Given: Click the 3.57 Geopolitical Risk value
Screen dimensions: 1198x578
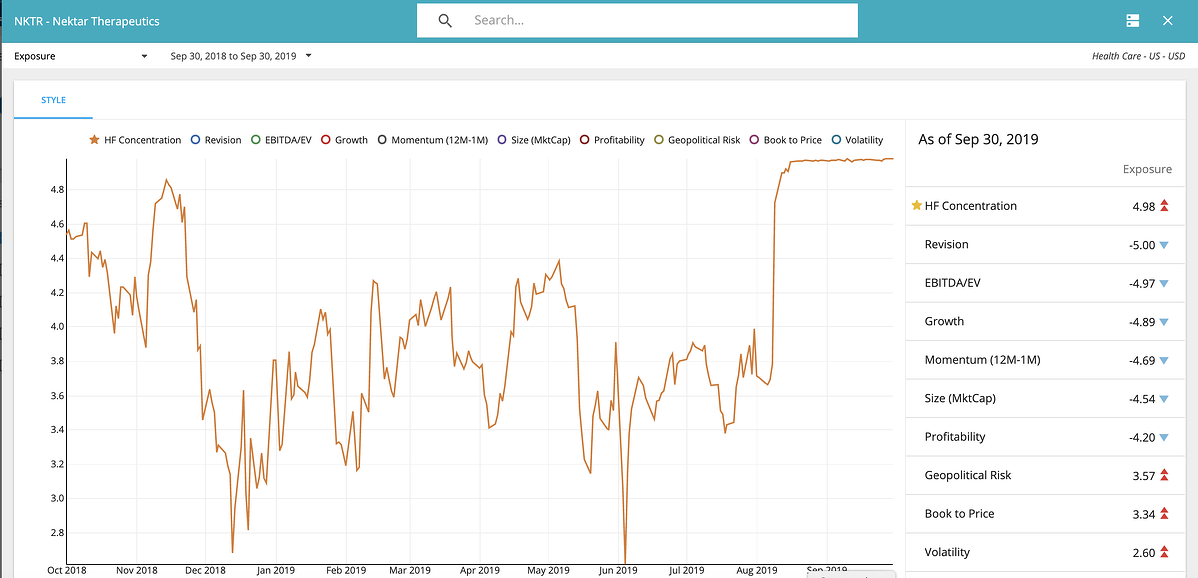Looking at the screenshot, I should [x=1144, y=475].
